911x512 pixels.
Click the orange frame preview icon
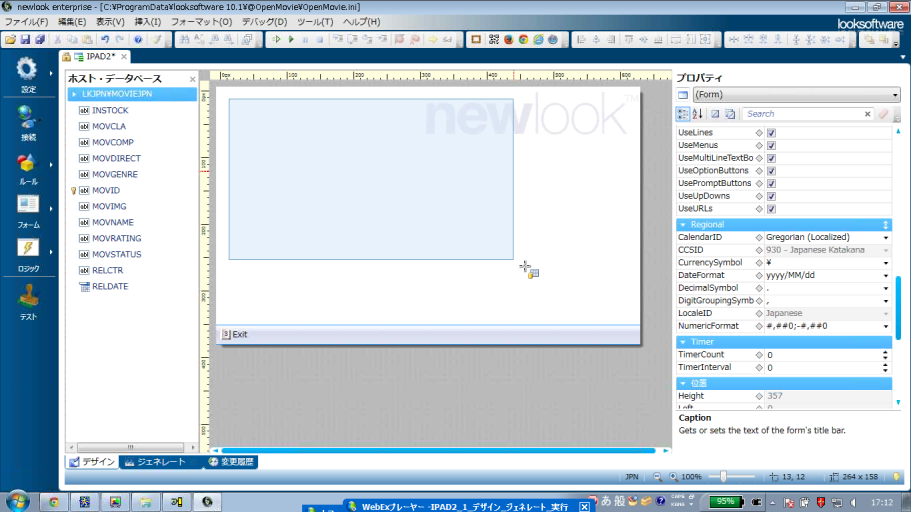[x=476, y=40]
